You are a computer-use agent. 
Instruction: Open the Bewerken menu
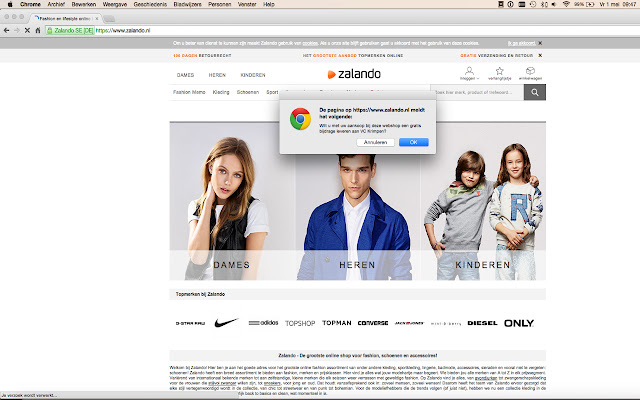tap(84, 4)
